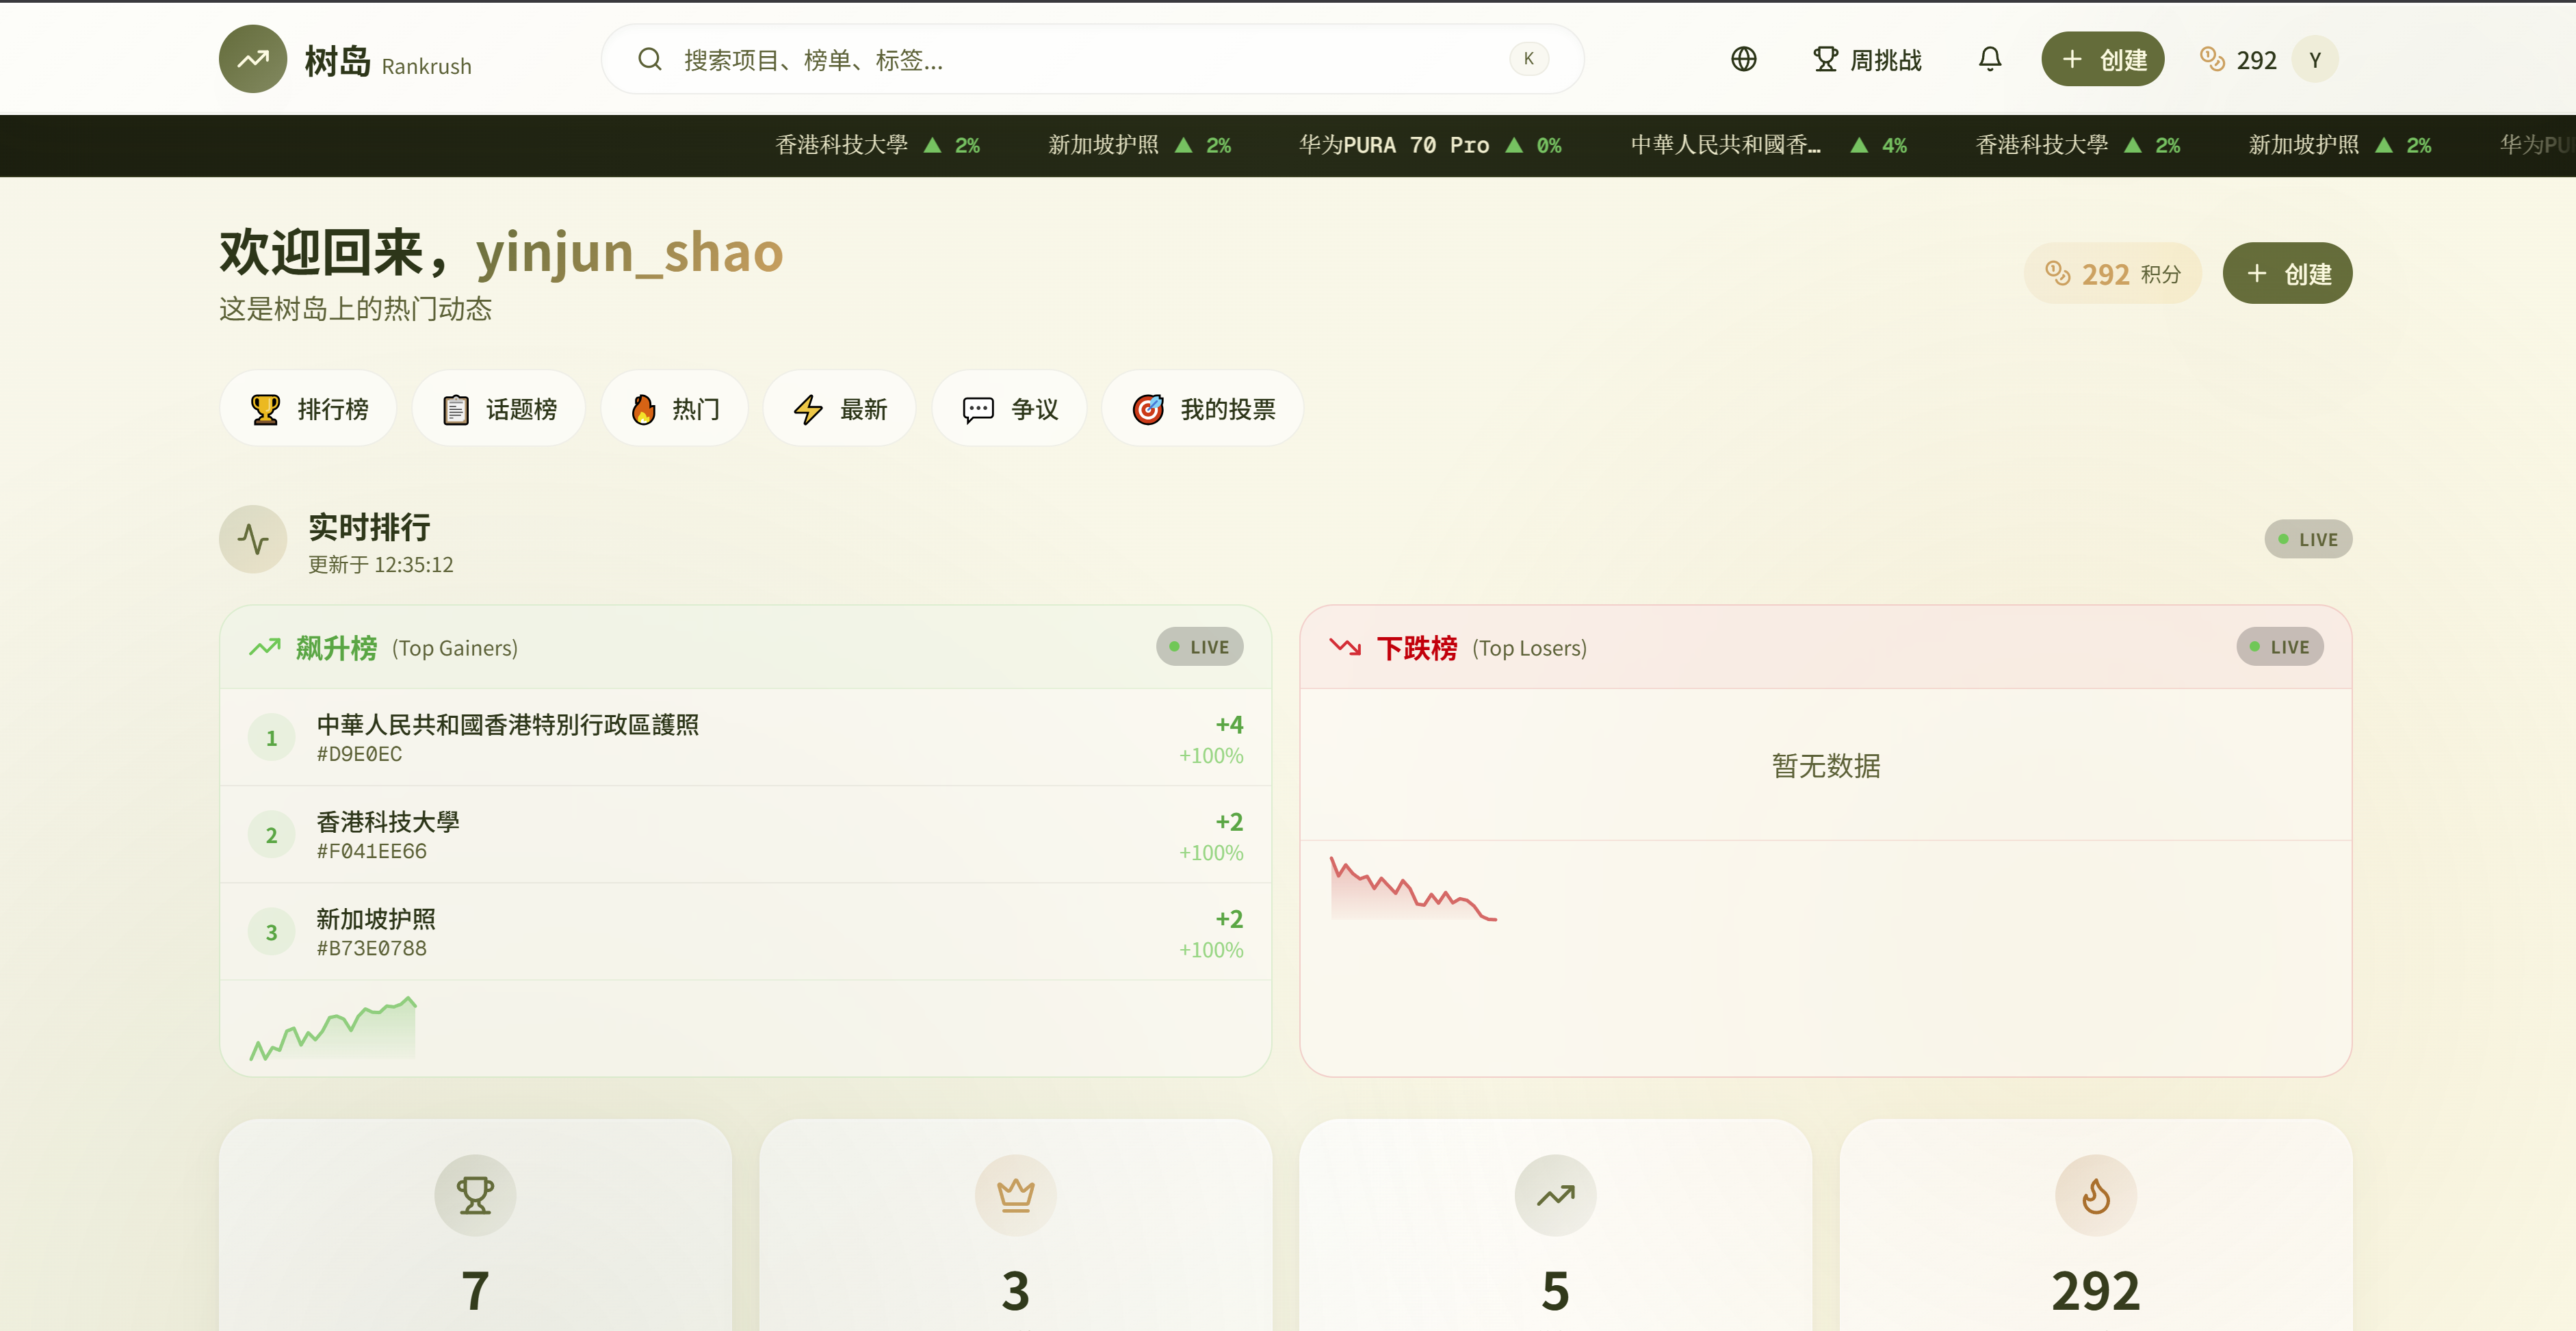
Task: Open the 中華人民共和國香港特別行政區護照 row
Action: click(746, 738)
